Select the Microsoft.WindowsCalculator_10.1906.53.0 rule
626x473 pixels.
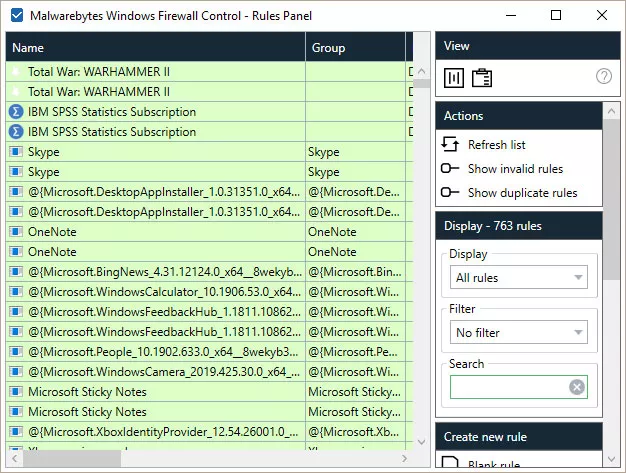156,292
